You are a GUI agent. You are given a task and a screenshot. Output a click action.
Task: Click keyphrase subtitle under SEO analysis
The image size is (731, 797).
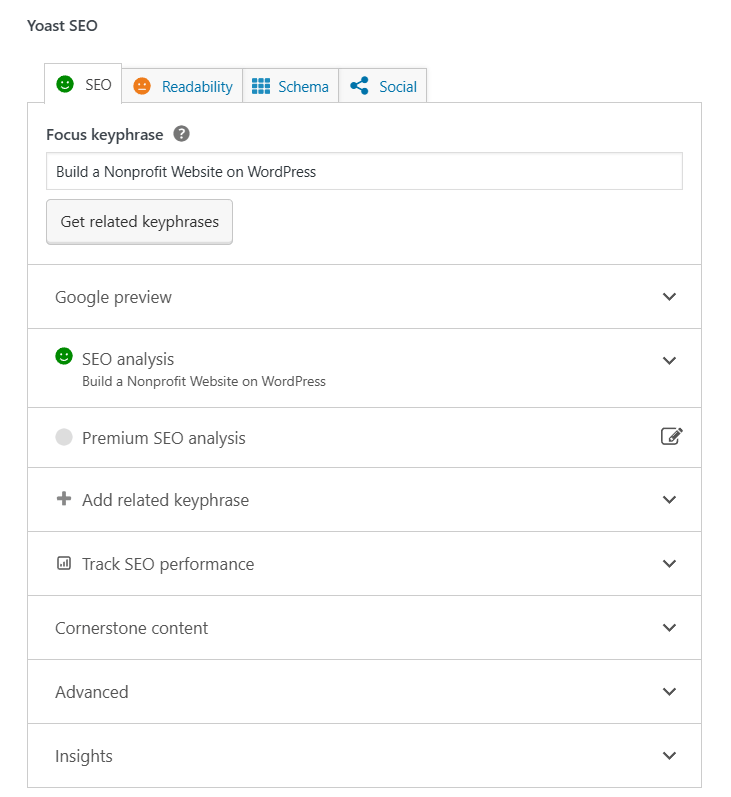point(204,381)
